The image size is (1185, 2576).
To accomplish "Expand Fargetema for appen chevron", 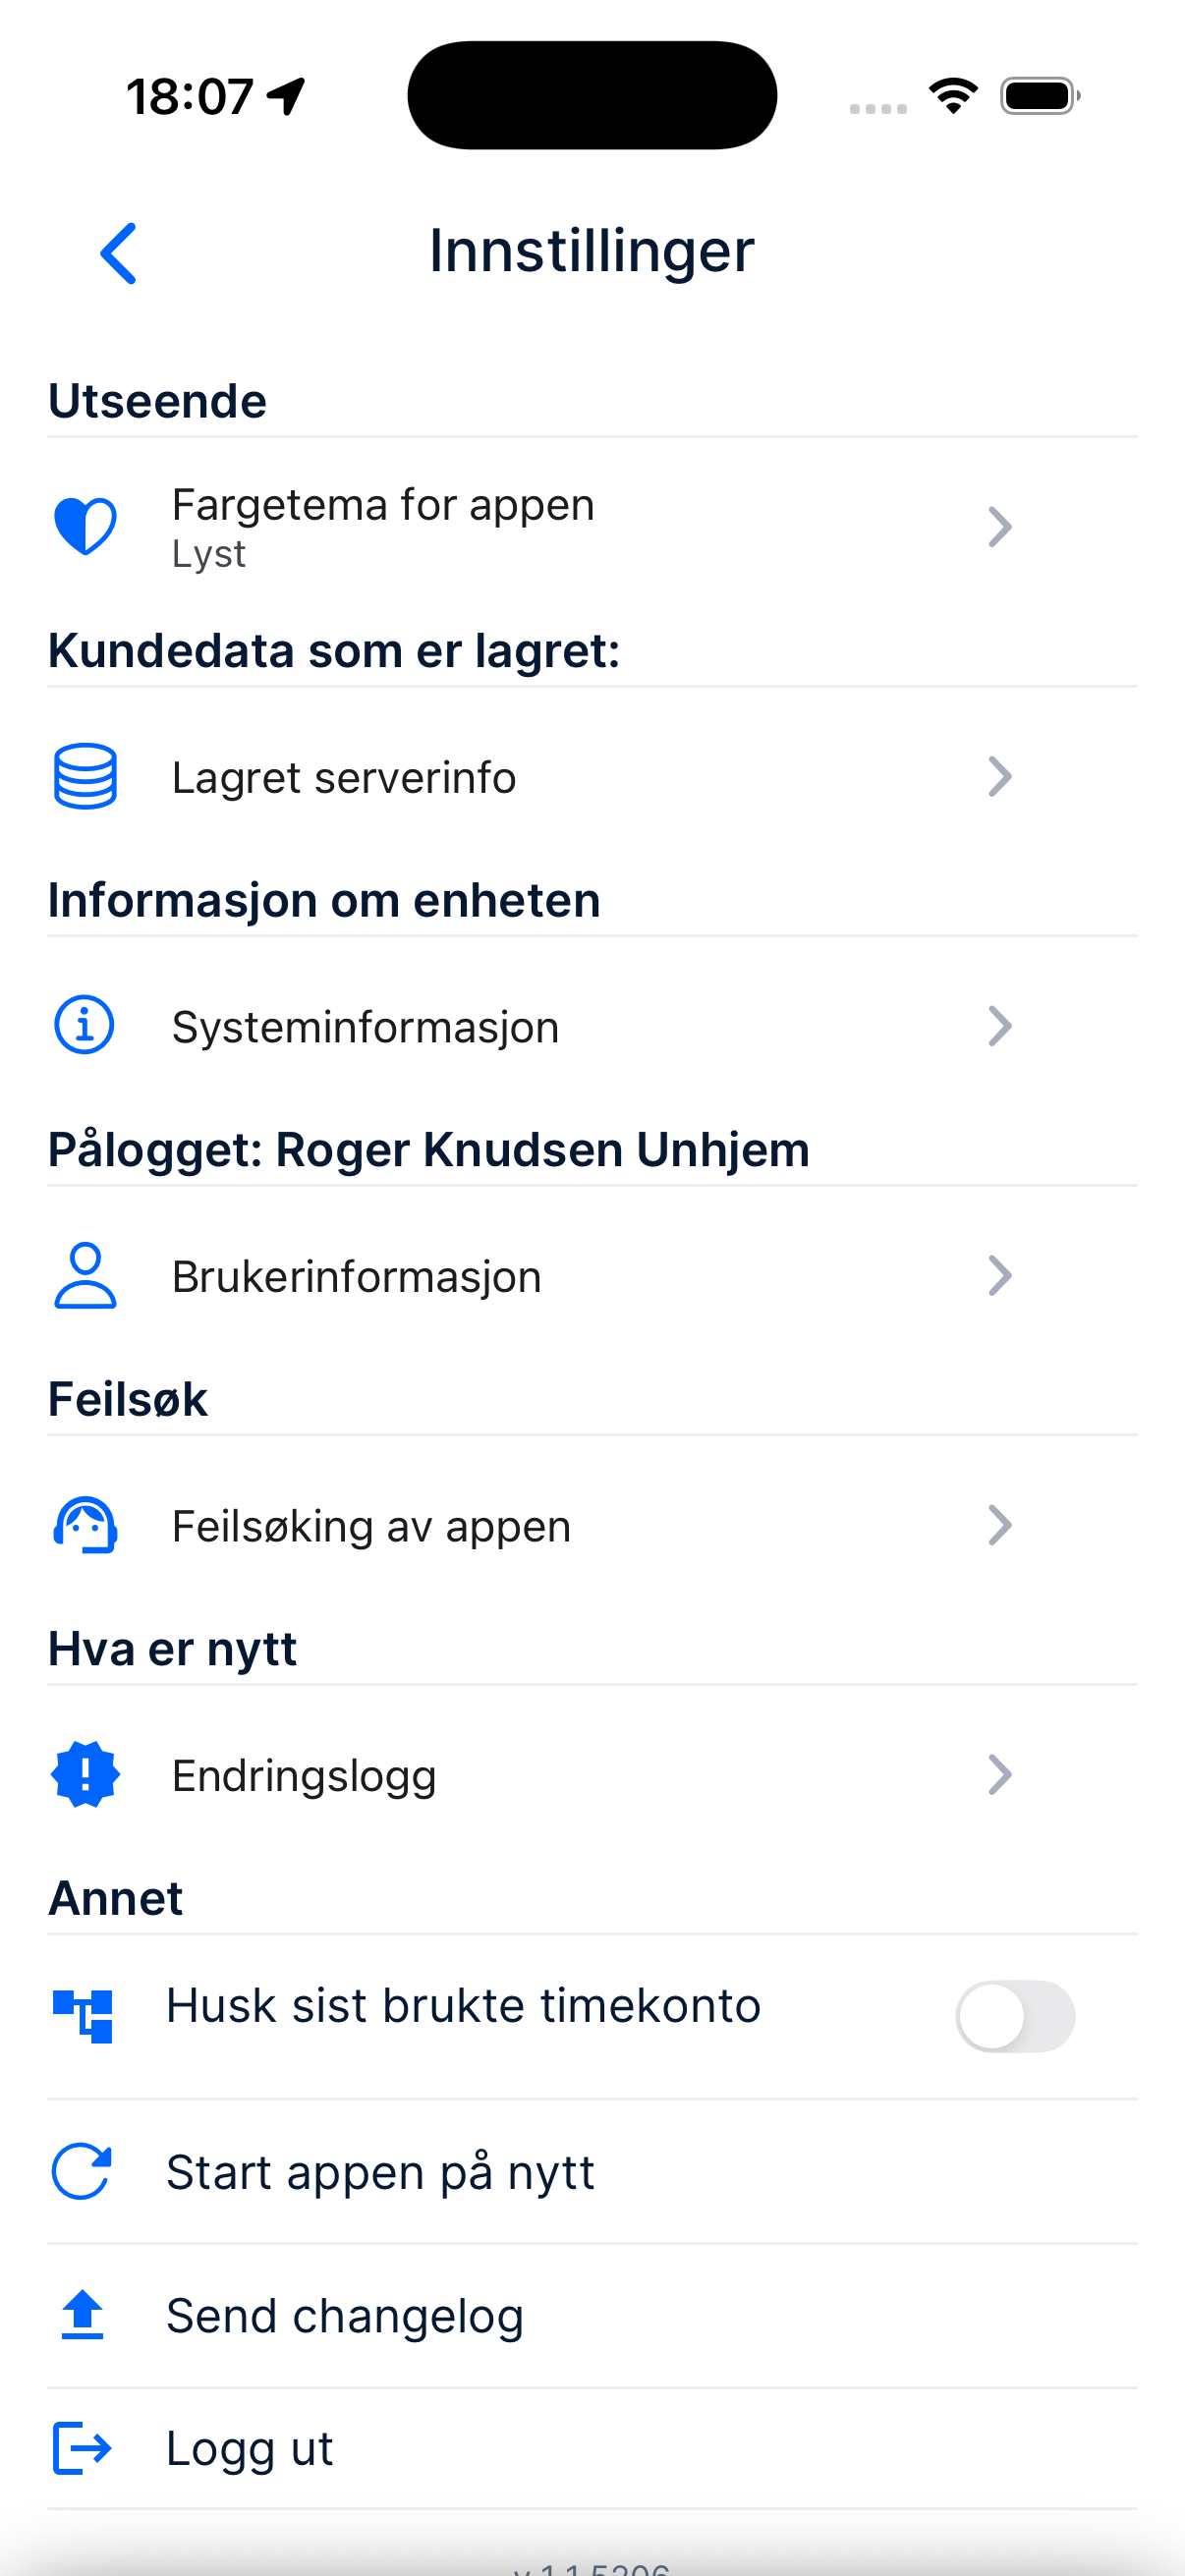I will pyautogui.click(x=999, y=527).
